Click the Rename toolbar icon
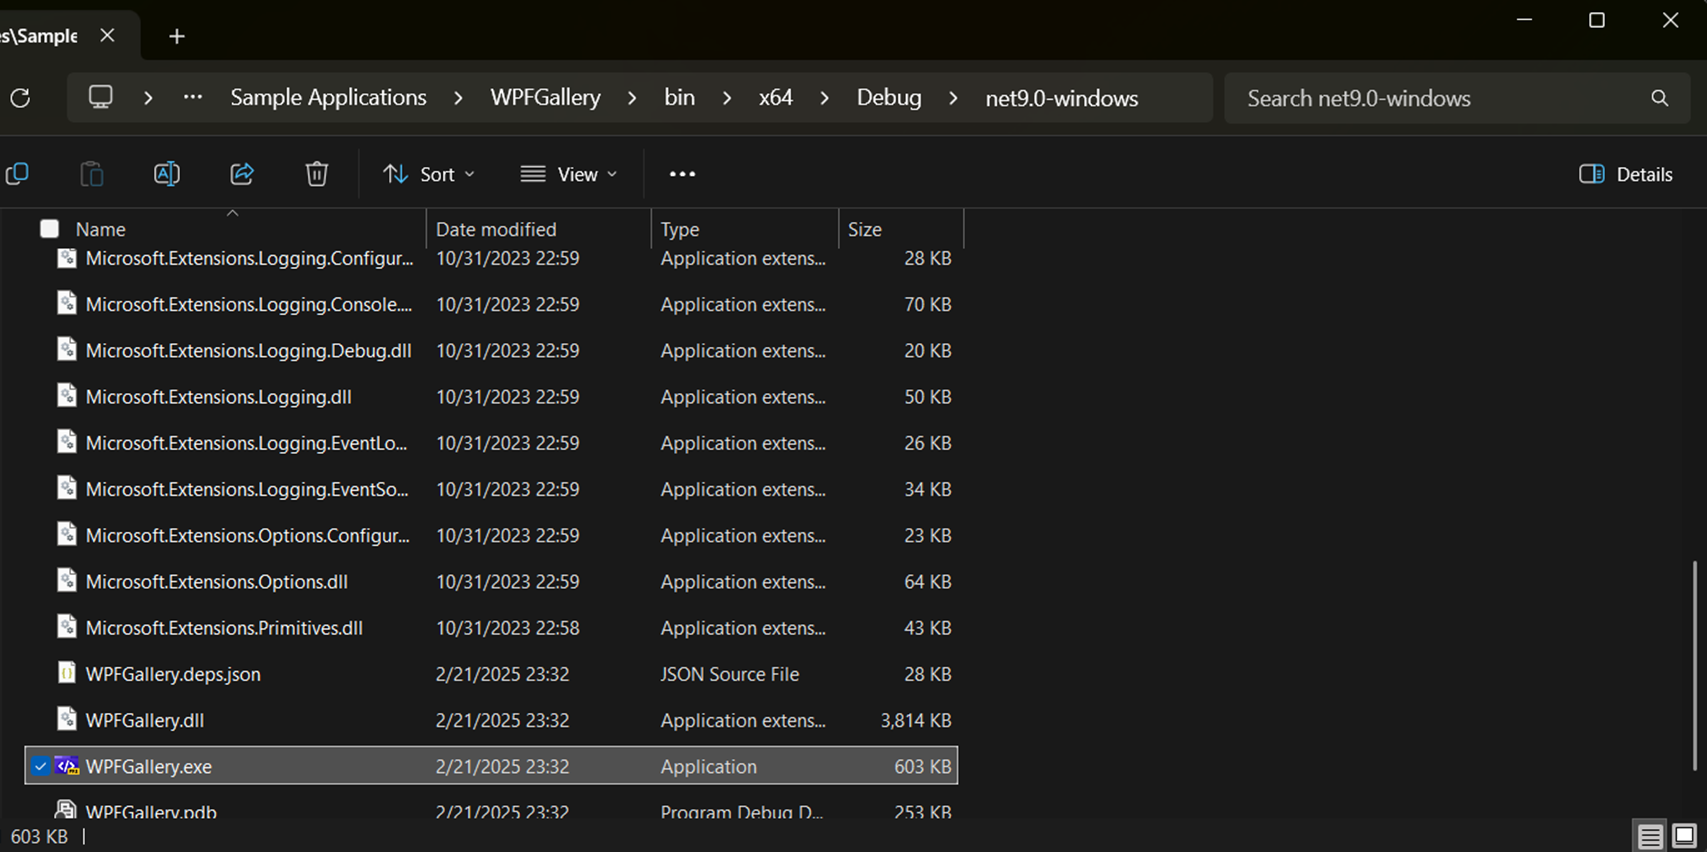 point(167,174)
